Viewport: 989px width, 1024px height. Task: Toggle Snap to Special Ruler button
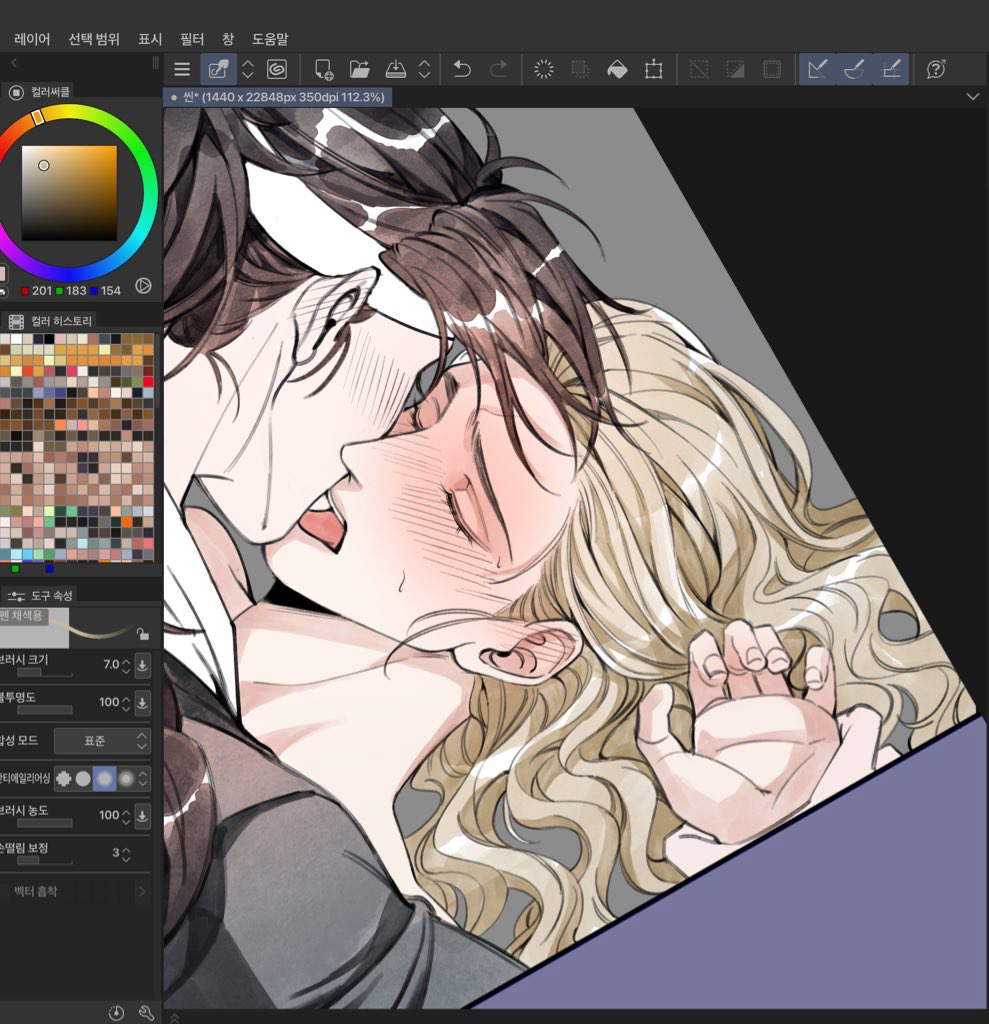tap(853, 69)
